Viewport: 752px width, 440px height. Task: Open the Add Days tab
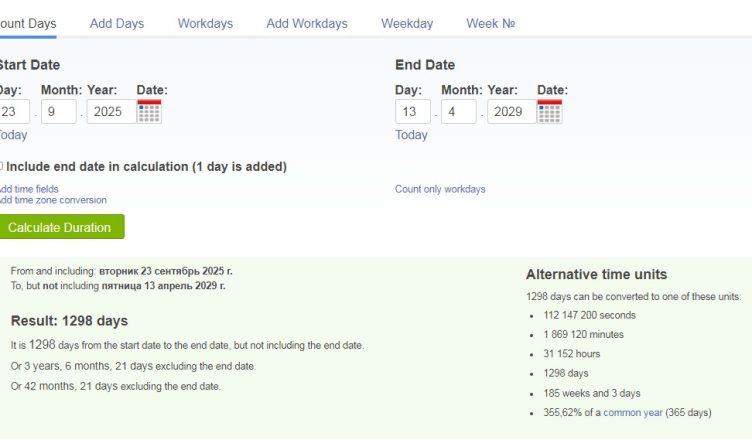(117, 23)
